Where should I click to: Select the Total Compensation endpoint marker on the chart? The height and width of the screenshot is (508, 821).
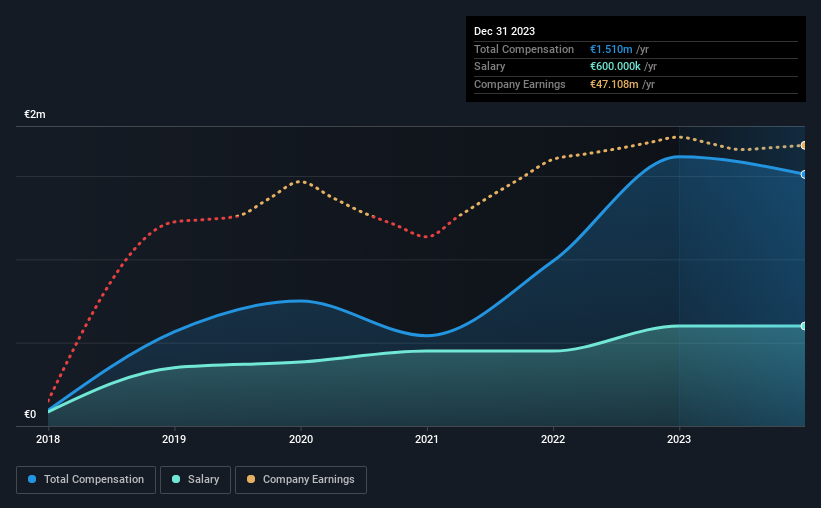click(x=803, y=174)
